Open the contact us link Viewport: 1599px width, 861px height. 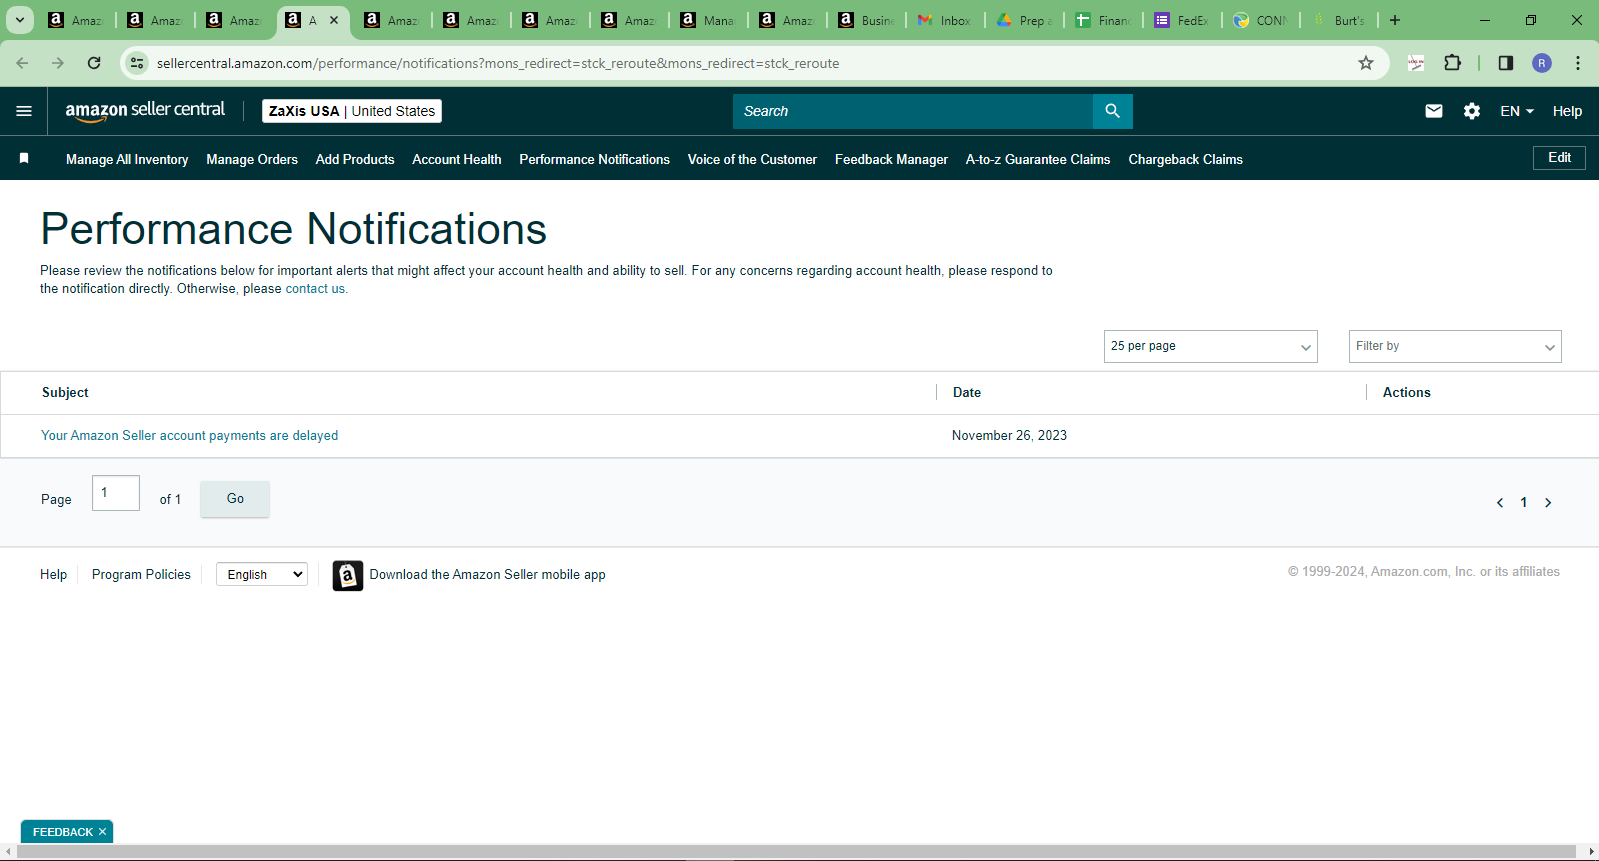click(315, 289)
